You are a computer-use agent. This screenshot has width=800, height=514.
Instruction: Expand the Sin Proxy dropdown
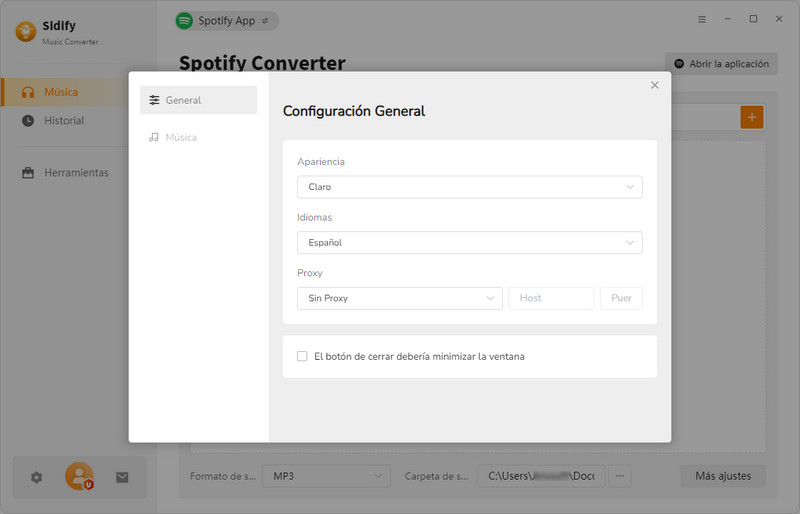(399, 298)
